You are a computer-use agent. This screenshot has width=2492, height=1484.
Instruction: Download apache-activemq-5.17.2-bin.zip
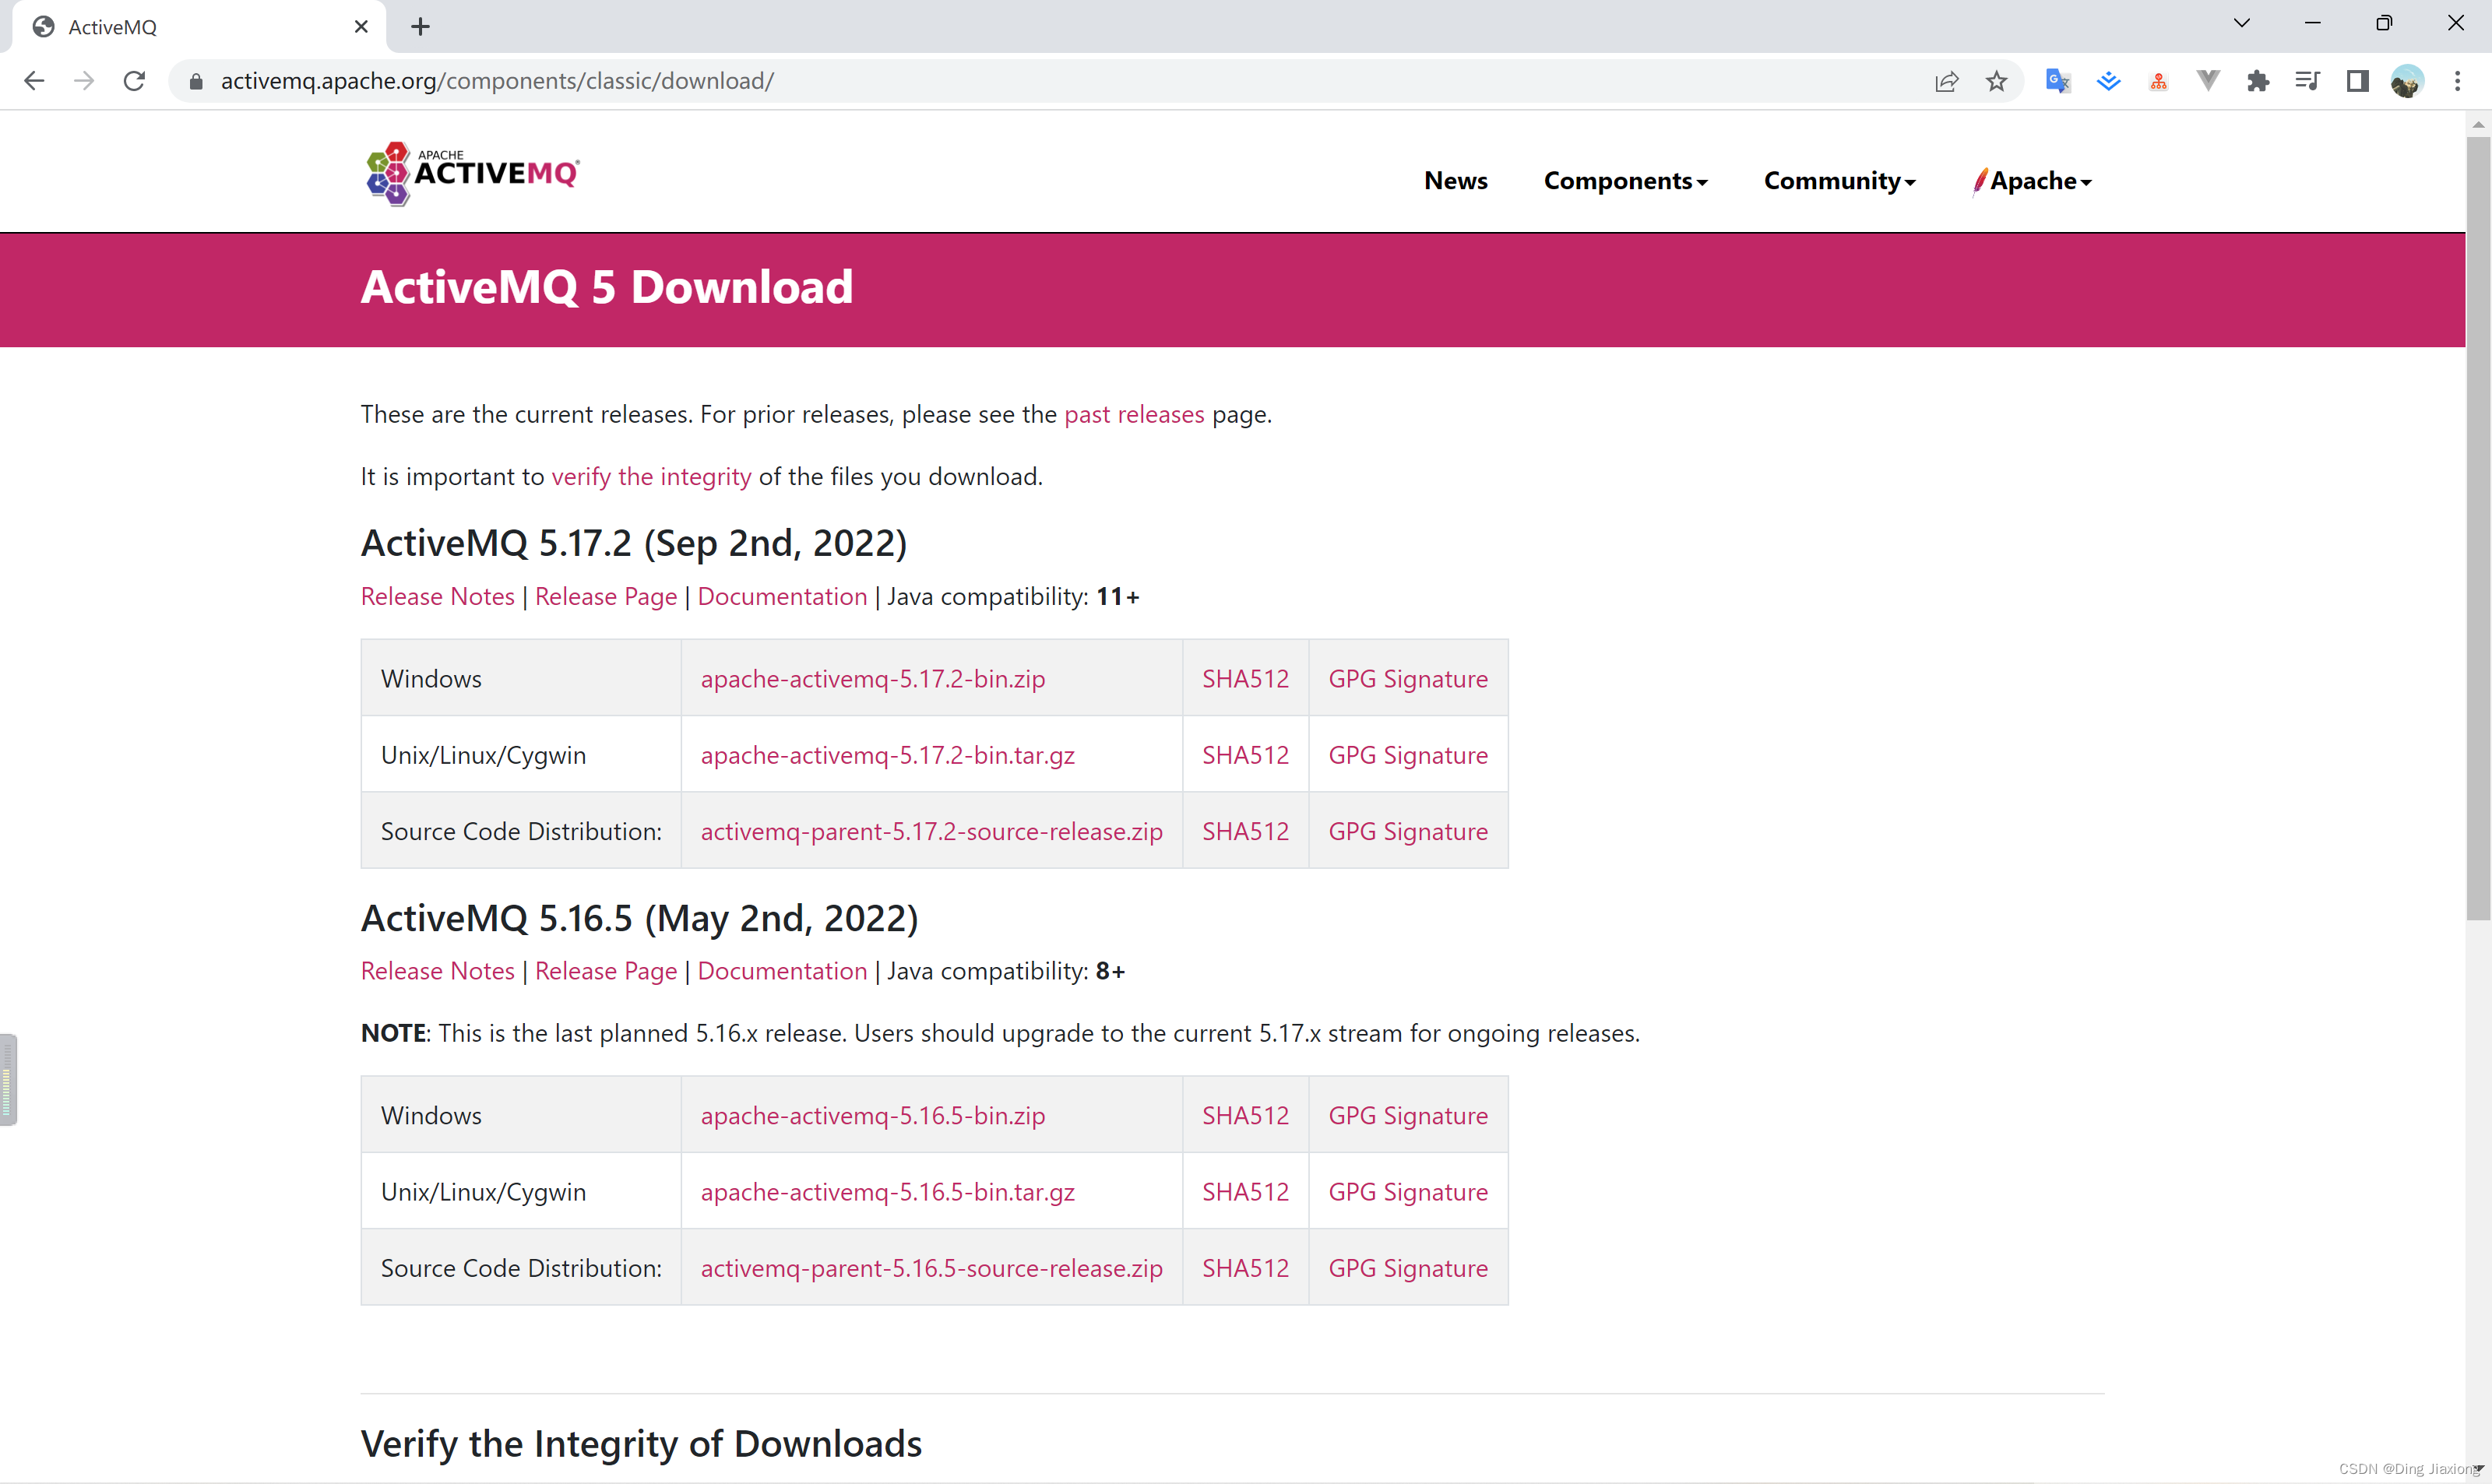point(873,679)
